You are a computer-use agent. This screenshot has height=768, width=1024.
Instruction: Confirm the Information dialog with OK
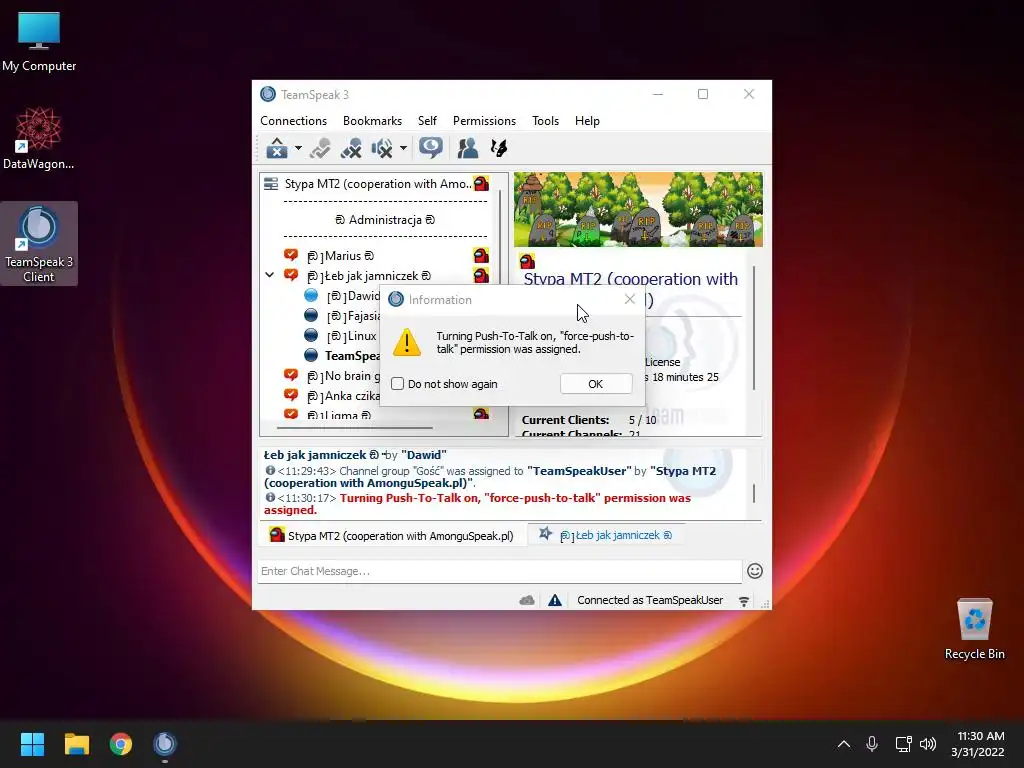tap(596, 384)
